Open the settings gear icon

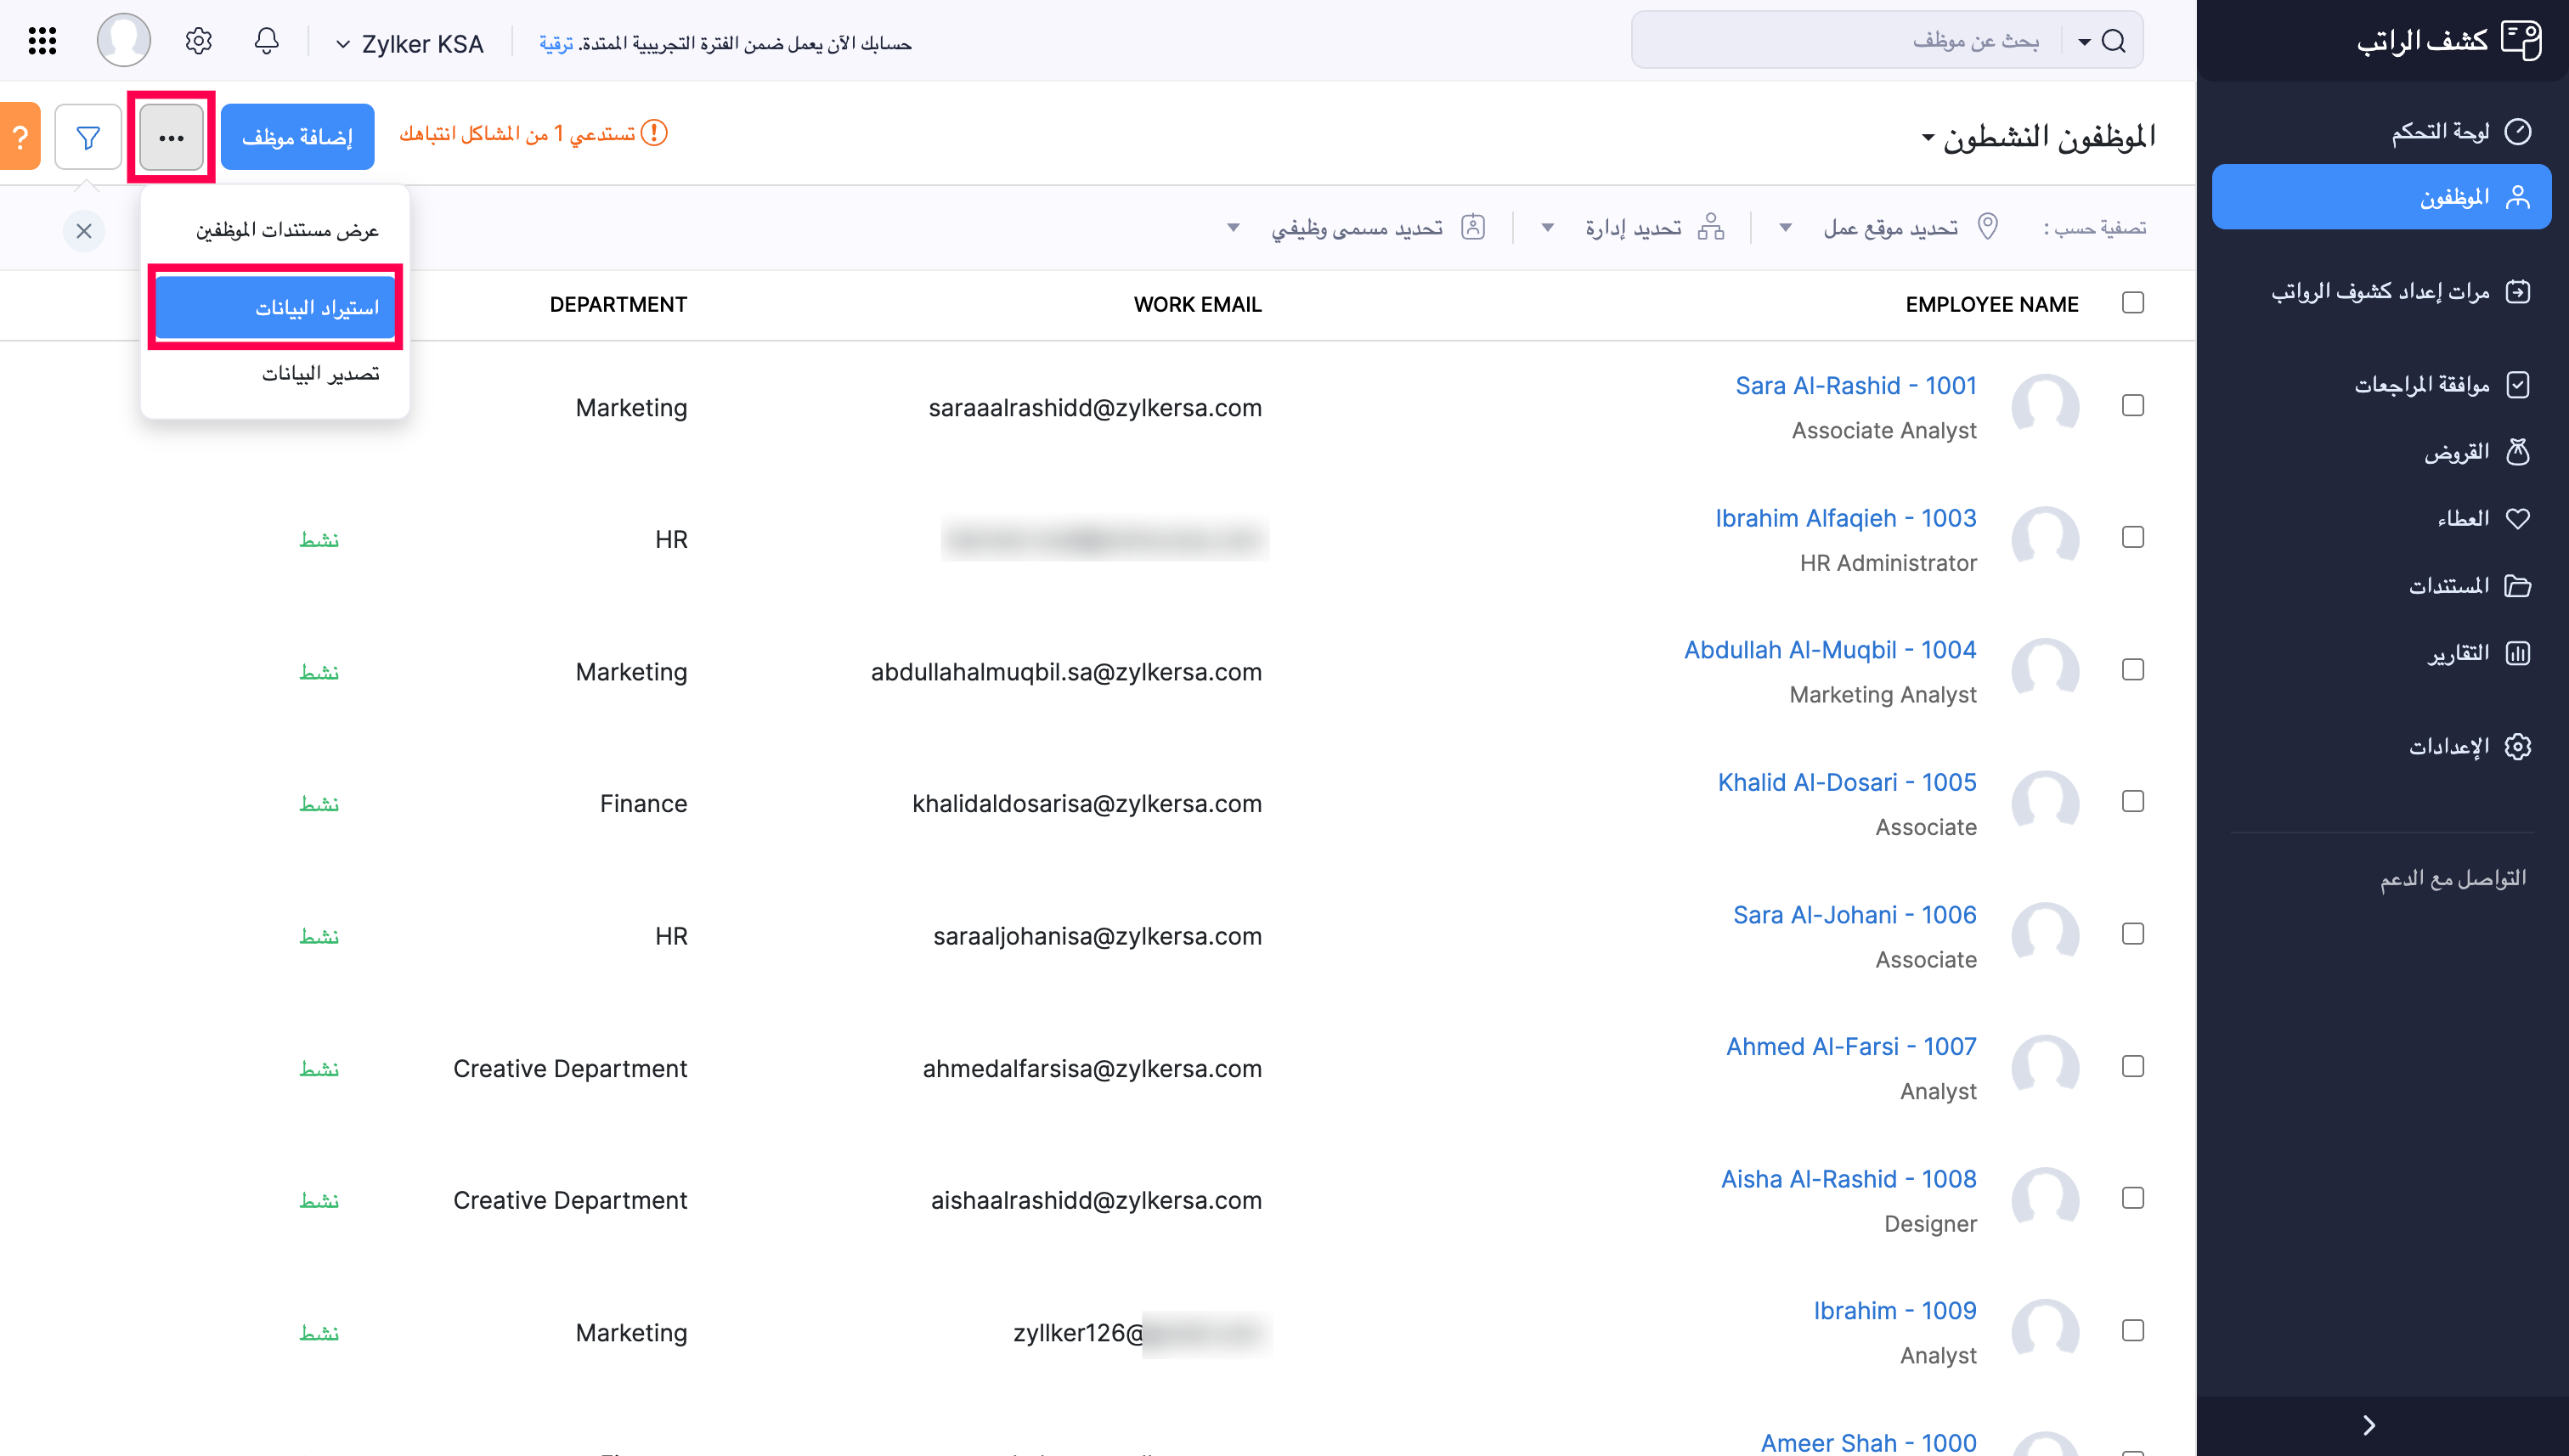(x=197, y=41)
